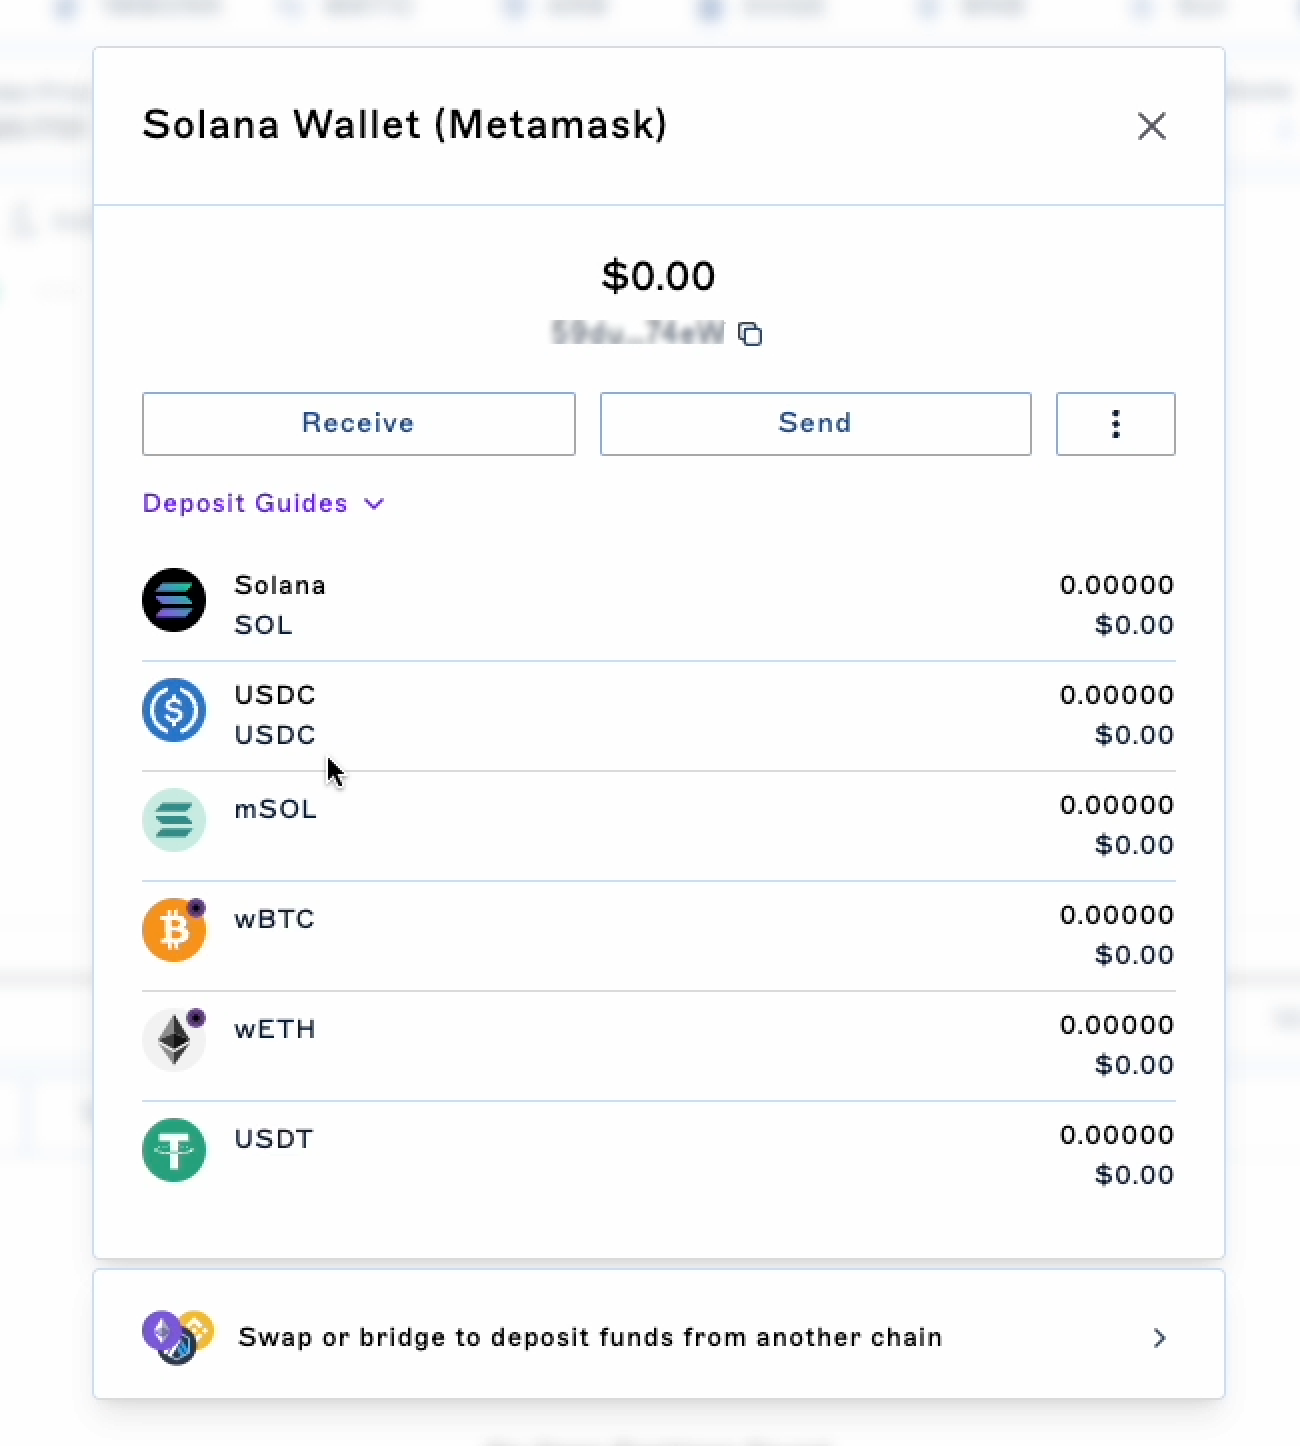Click the wBTC bitcoin icon
Viewport: 1300px width, 1446px height.
(x=174, y=930)
